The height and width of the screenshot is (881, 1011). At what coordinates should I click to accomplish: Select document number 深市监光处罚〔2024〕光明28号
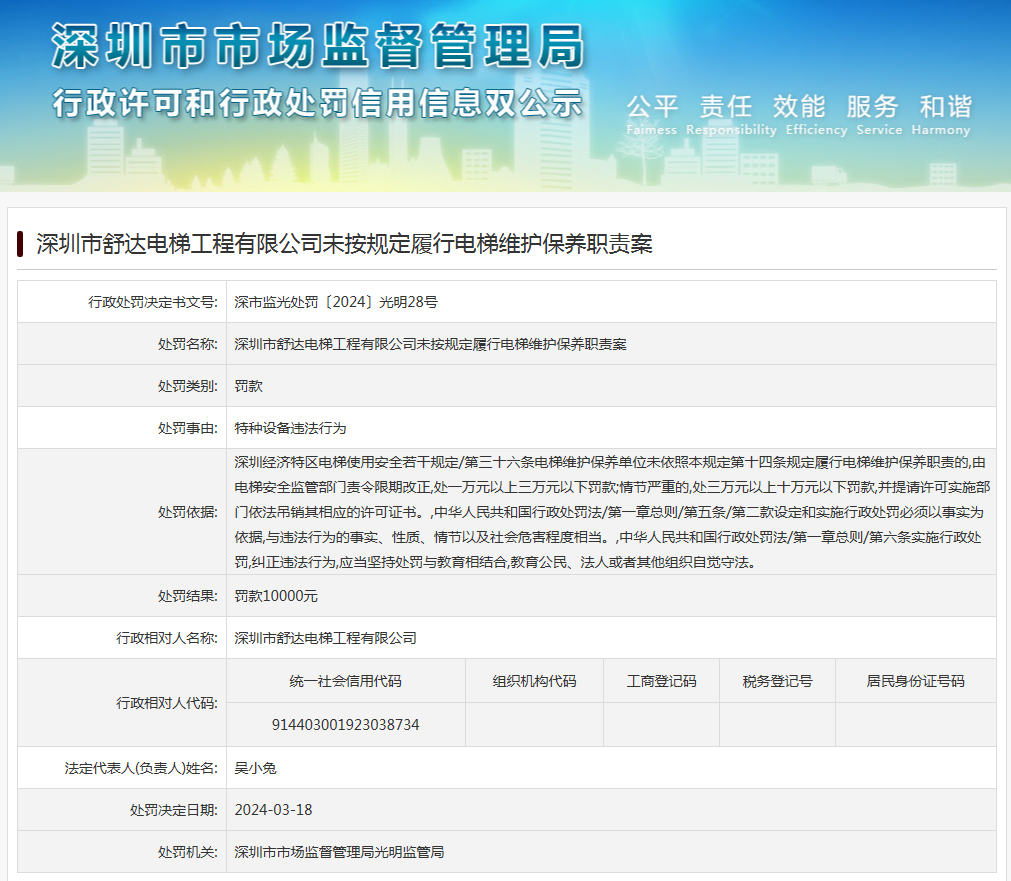[336, 302]
